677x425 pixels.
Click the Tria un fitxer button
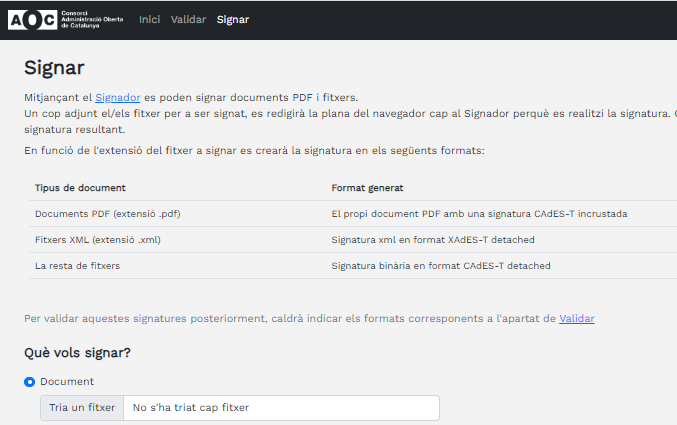[x=82, y=408]
